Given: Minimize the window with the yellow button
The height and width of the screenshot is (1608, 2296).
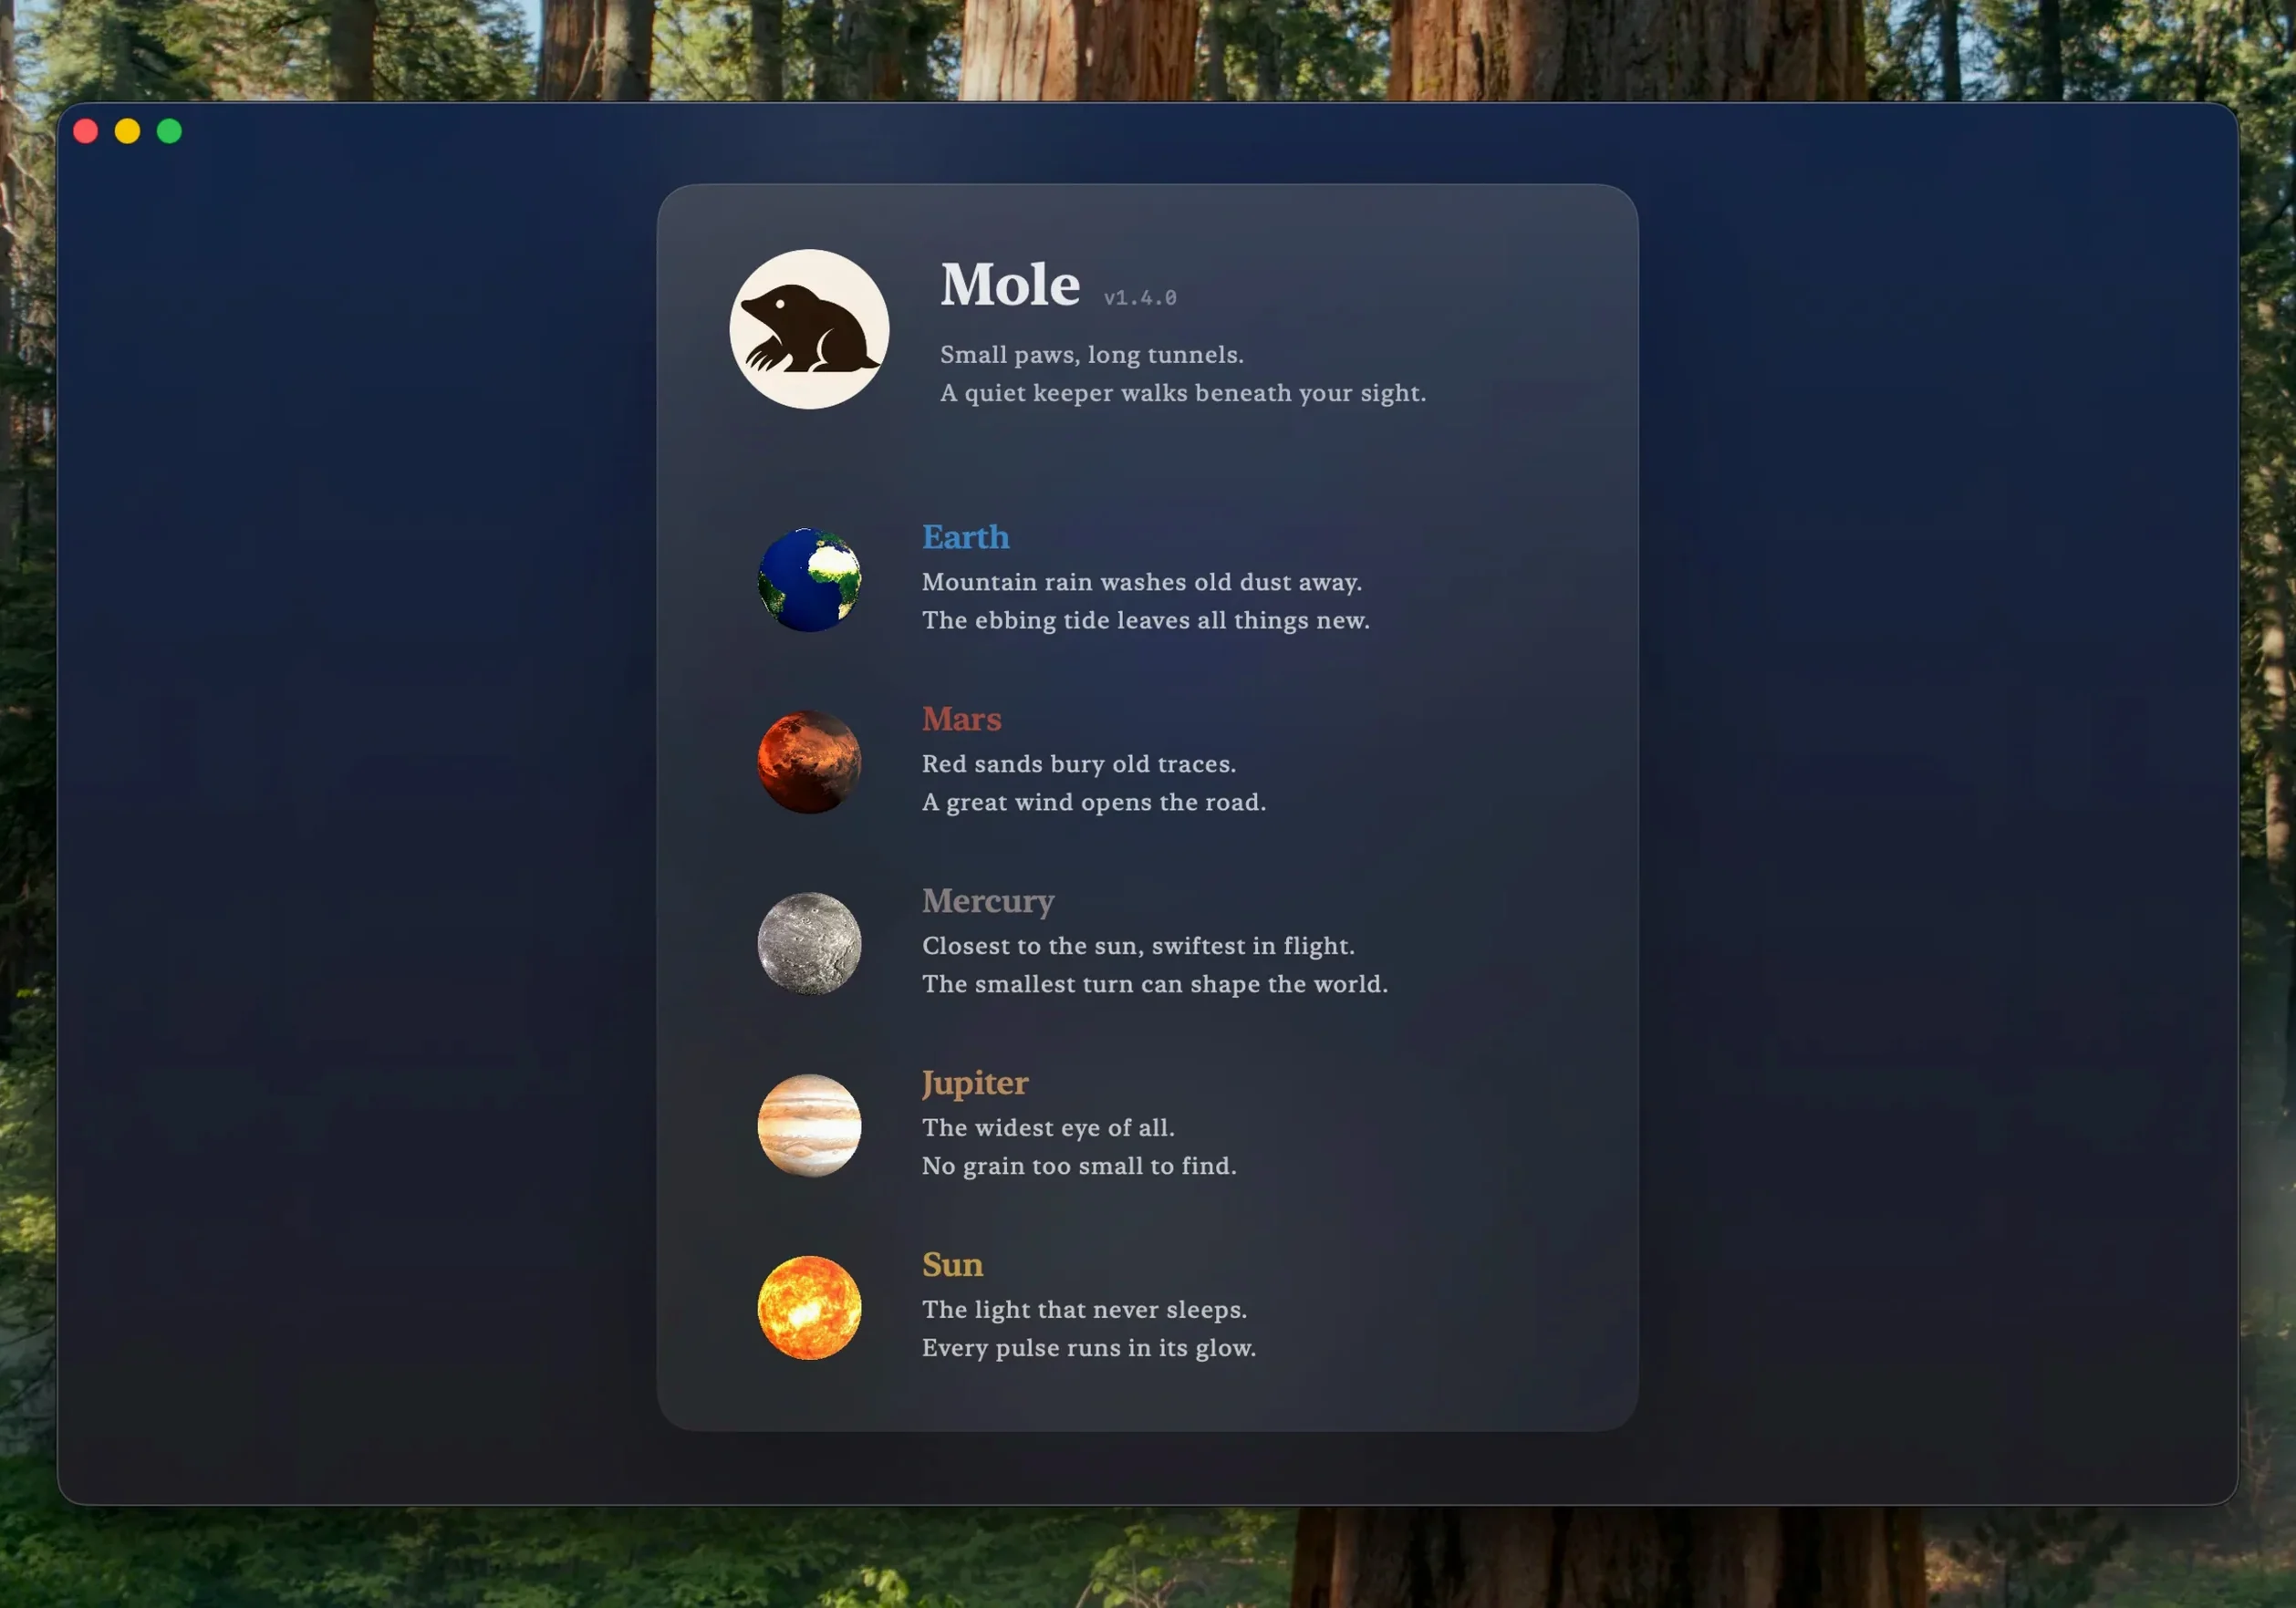Looking at the screenshot, I should [128, 131].
